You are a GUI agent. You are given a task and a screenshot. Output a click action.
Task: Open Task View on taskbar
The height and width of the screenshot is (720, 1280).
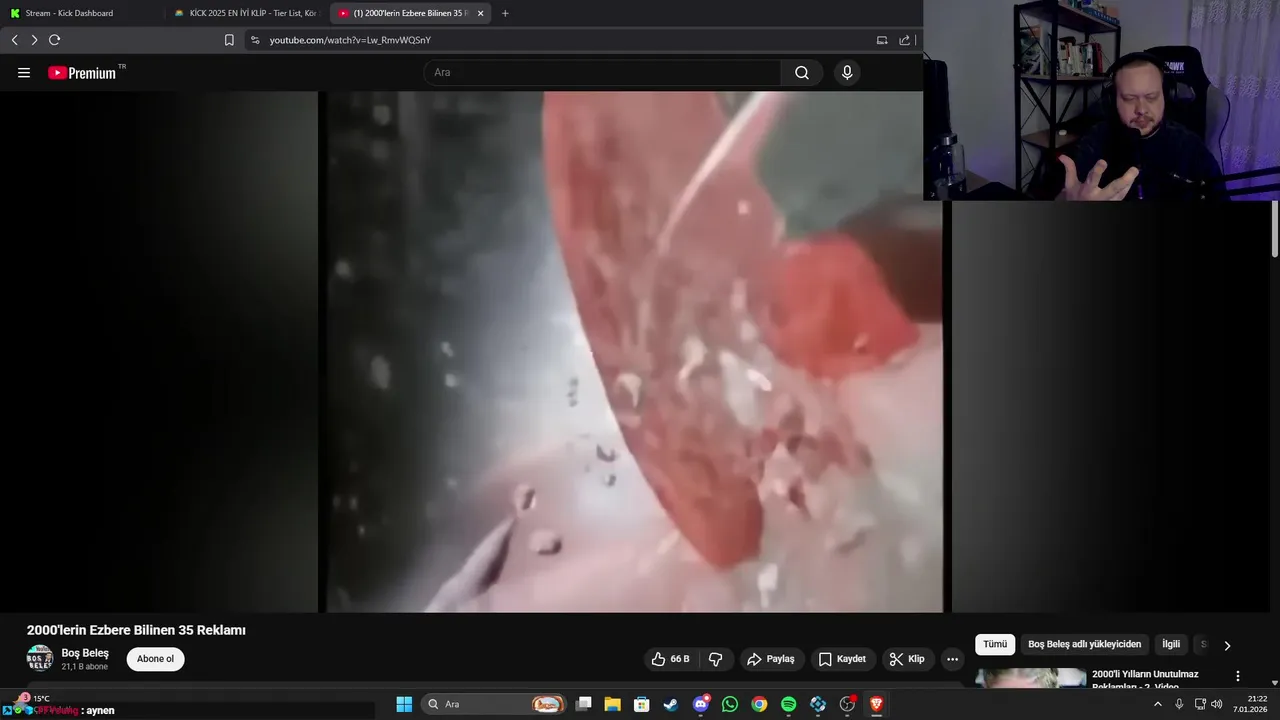tap(584, 704)
